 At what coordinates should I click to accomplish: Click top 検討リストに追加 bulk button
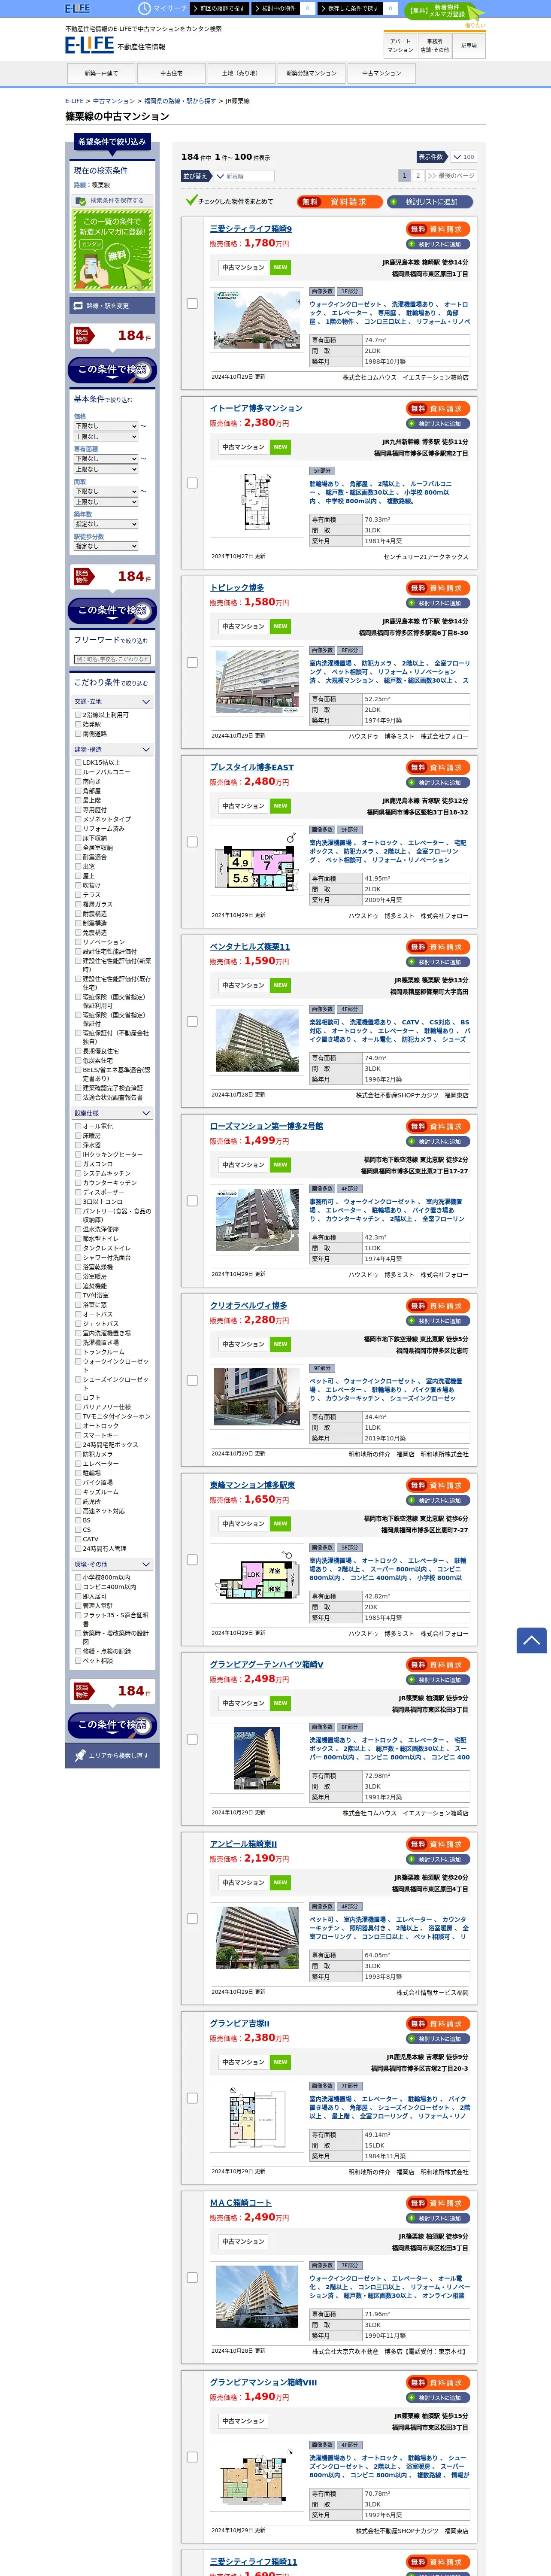430,202
